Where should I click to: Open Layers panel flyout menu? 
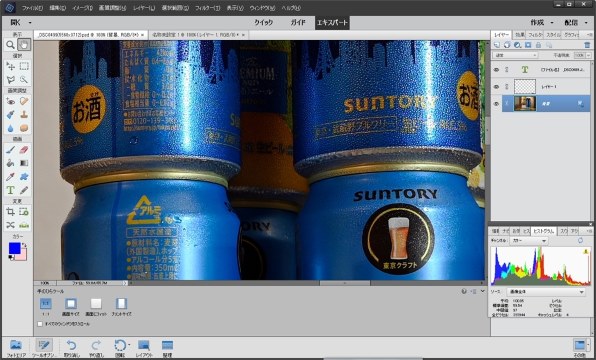point(589,35)
